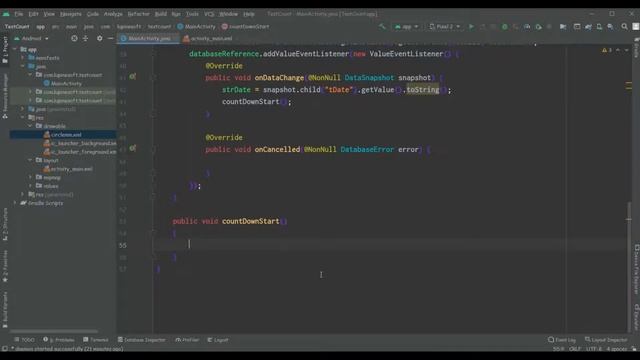This screenshot has width=640, height=360.
Task: Open the app run configuration dropdown
Action: point(407,27)
